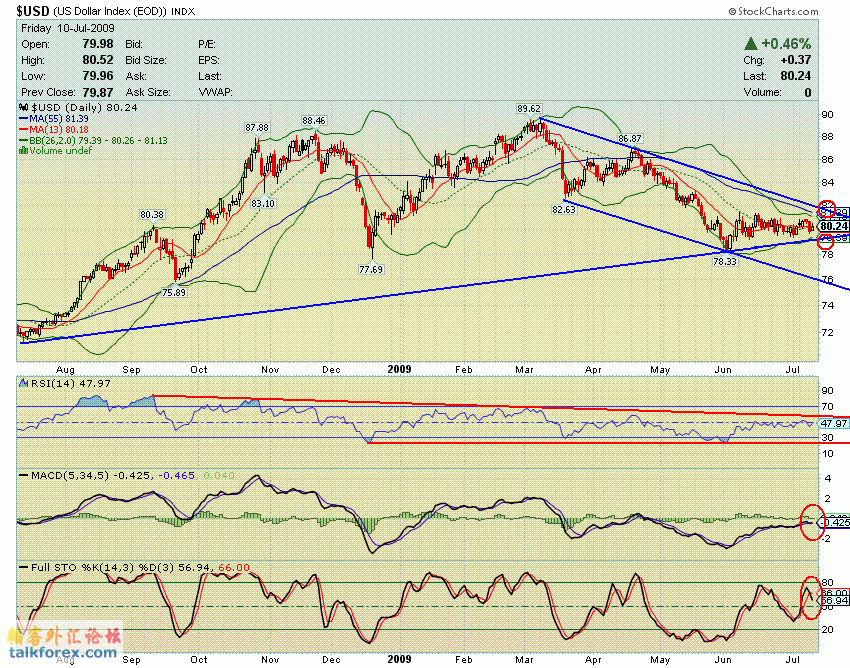Click the 'EPS:' label
The height and width of the screenshot is (668, 850).
coord(209,60)
